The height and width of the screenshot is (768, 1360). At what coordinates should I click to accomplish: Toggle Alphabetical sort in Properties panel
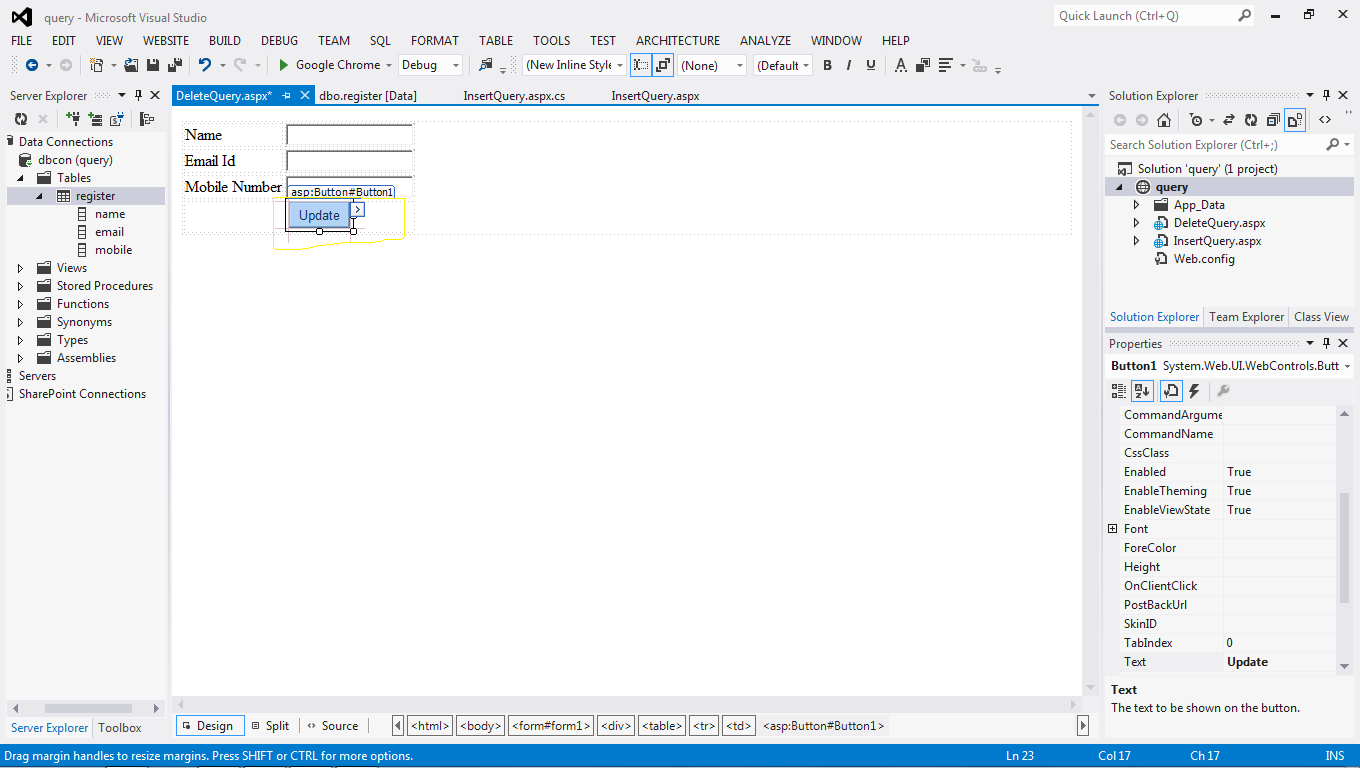pyautogui.click(x=1143, y=391)
